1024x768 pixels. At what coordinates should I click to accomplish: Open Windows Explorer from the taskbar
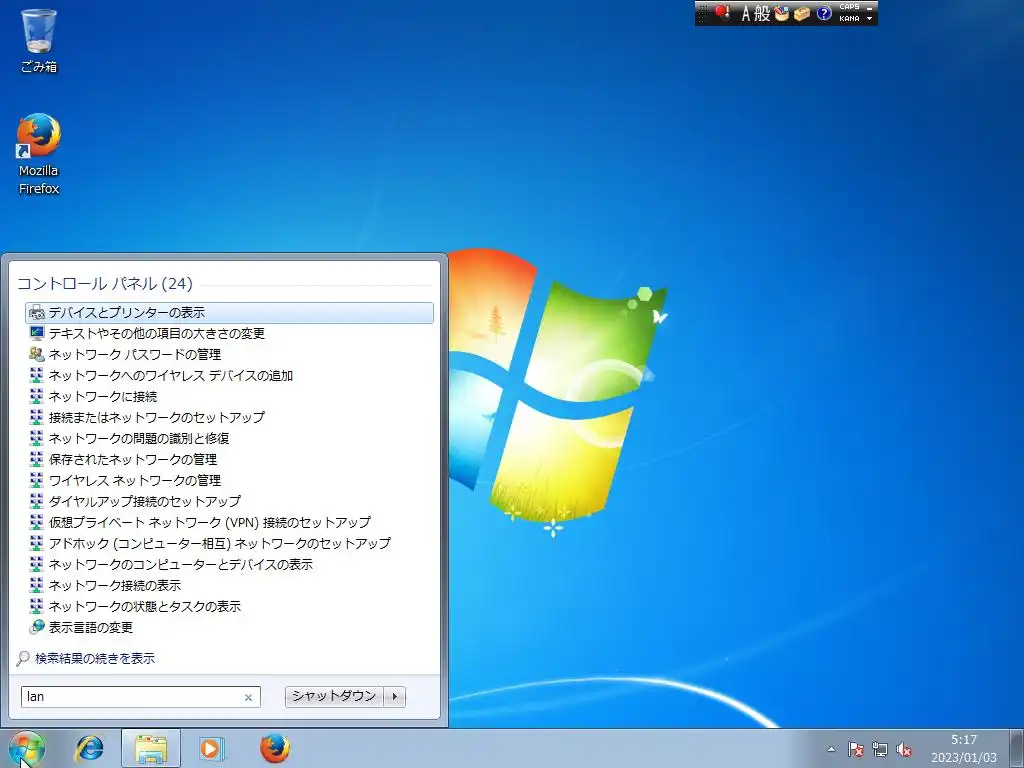tap(151, 748)
